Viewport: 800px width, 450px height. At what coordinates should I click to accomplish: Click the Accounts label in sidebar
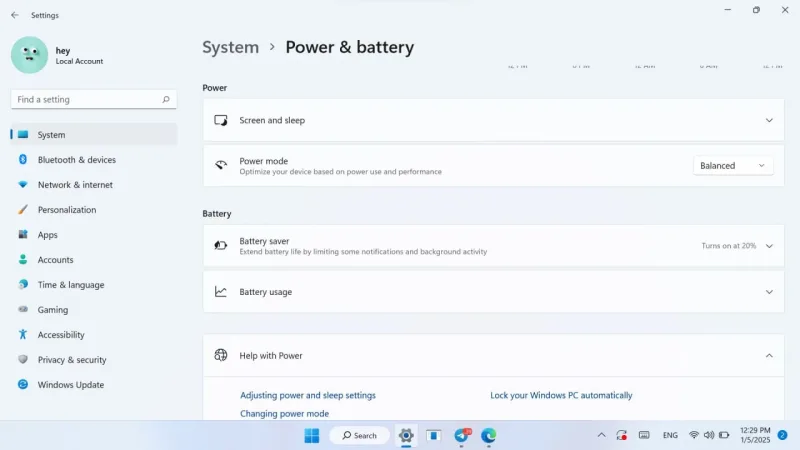point(56,260)
